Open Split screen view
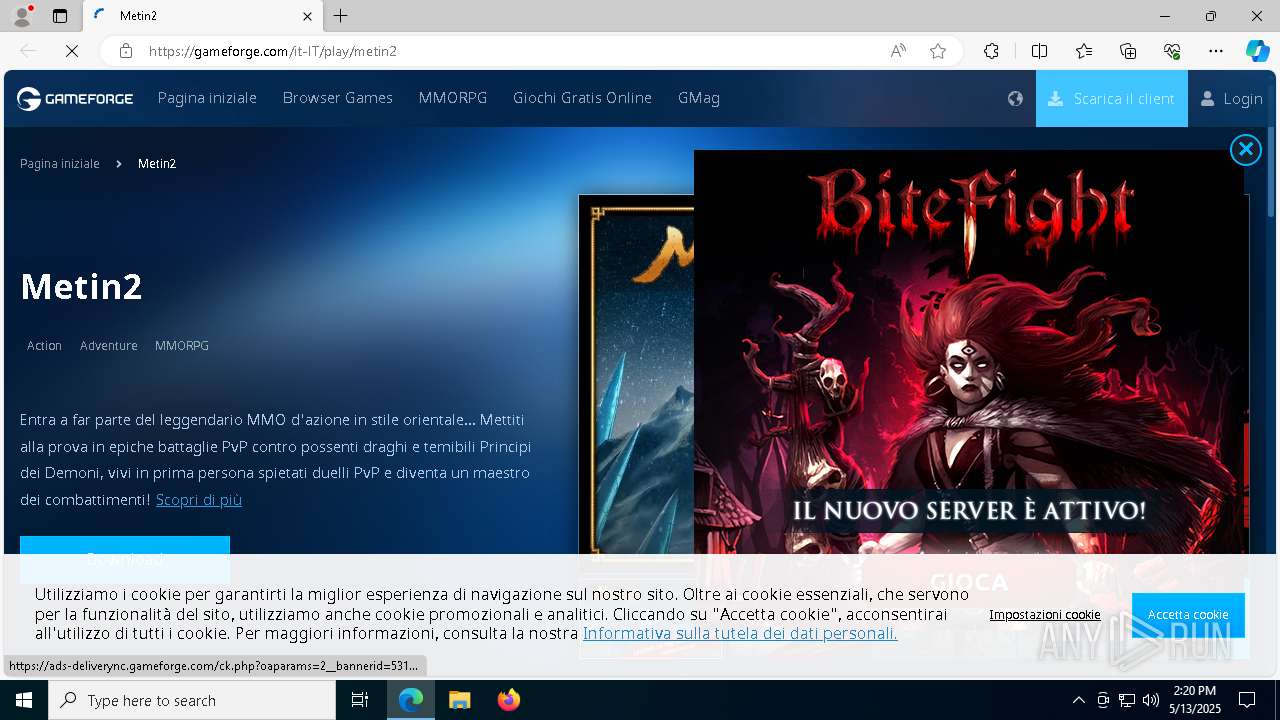 1039,51
